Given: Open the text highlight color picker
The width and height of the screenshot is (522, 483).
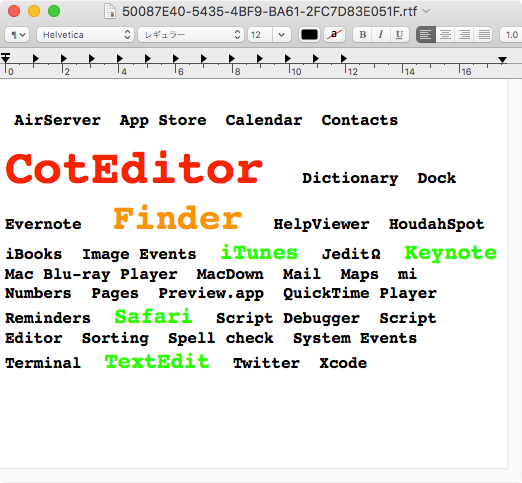Looking at the screenshot, I should [x=334, y=35].
